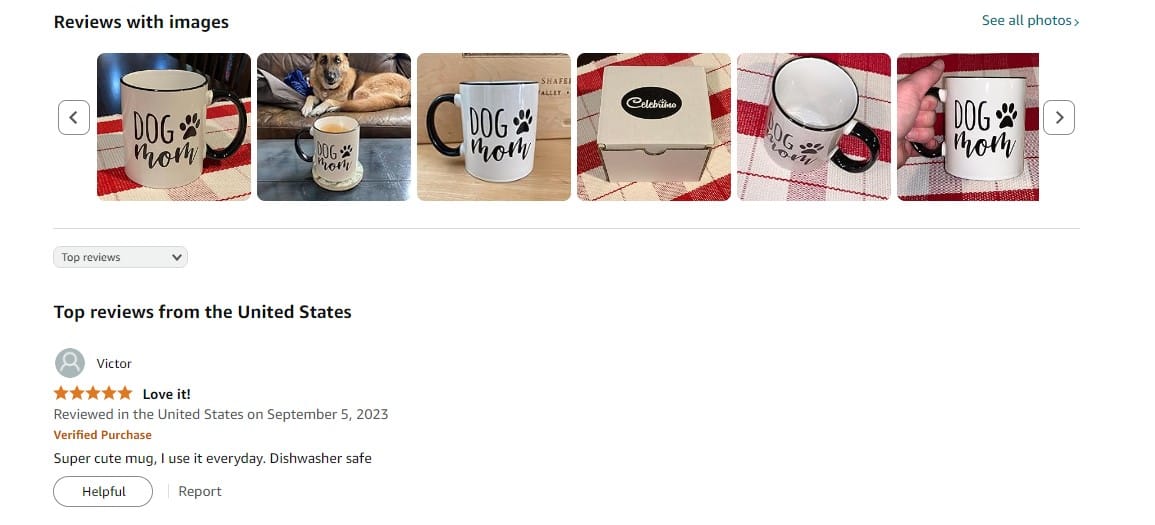Open photo with German shepherd on couch
This screenshot has width=1155, height=525.
[334, 127]
